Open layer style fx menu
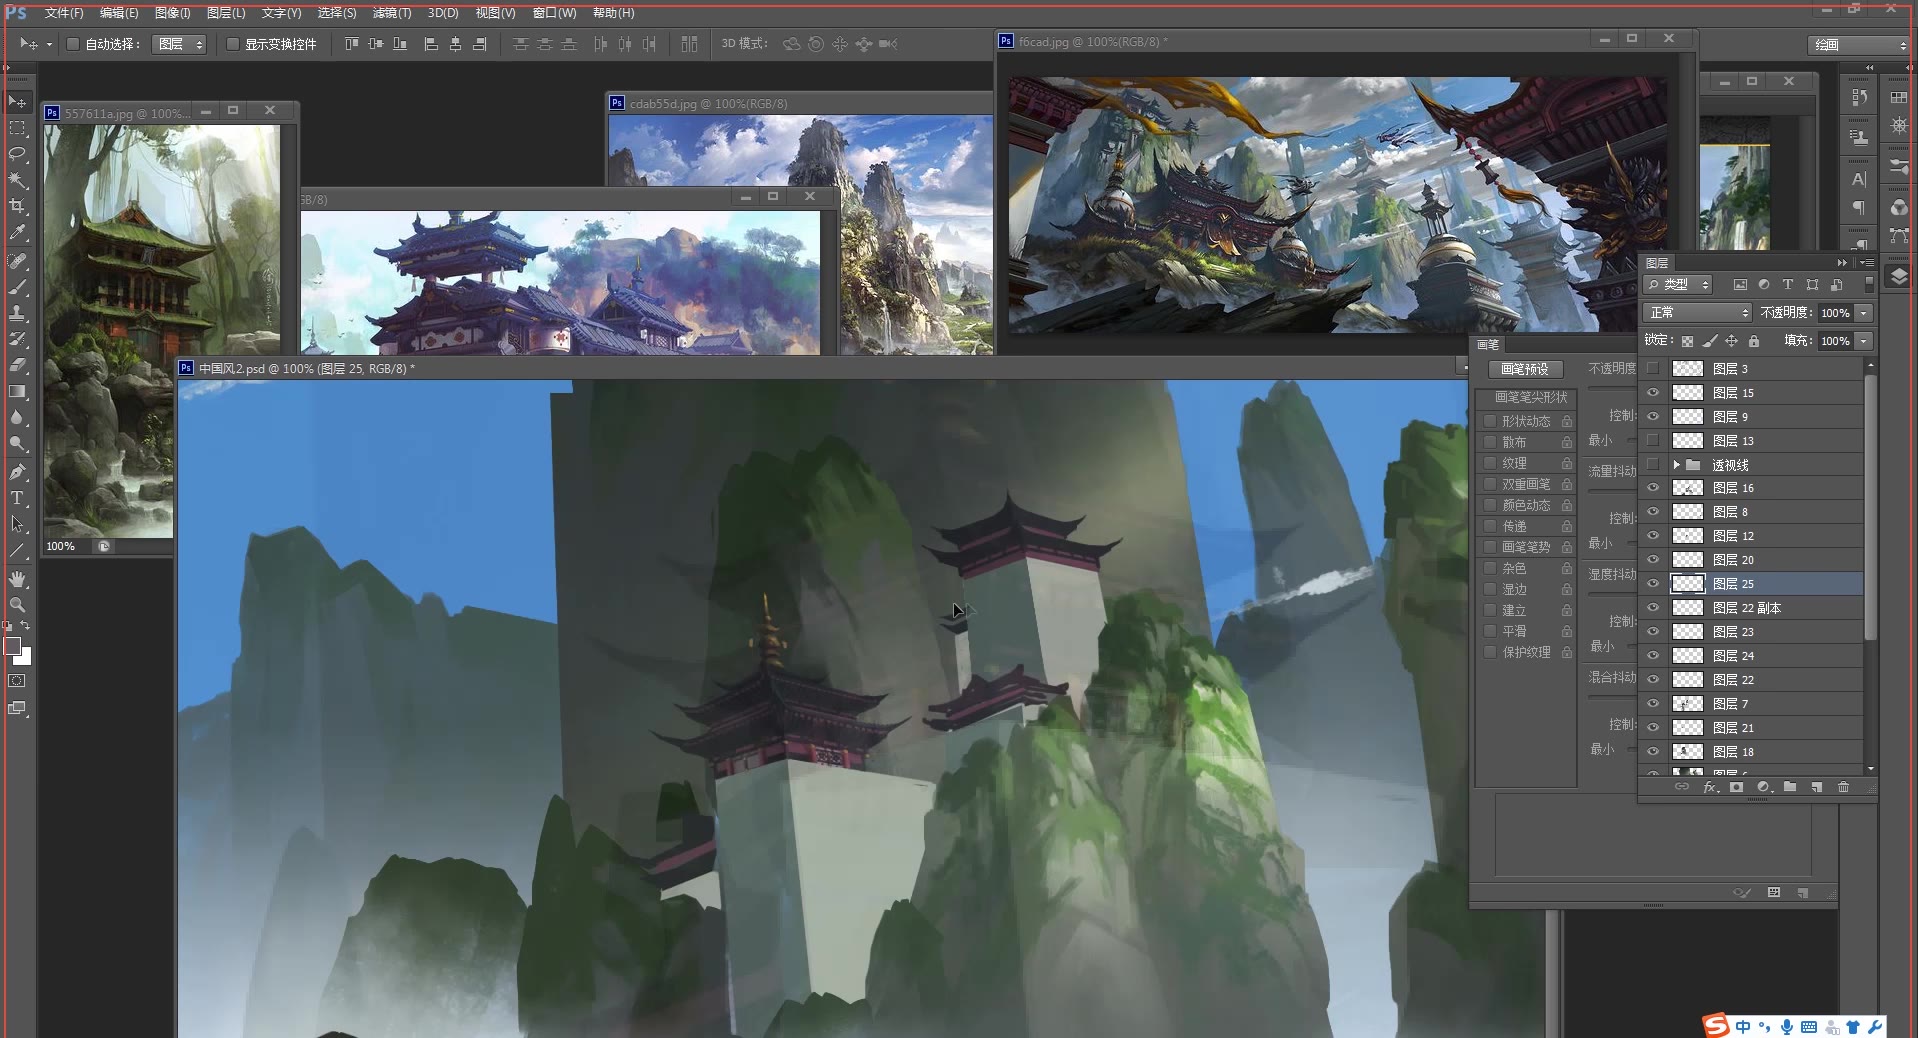Image resolution: width=1918 pixels, height=1038 pixels. coord(1710,787)
